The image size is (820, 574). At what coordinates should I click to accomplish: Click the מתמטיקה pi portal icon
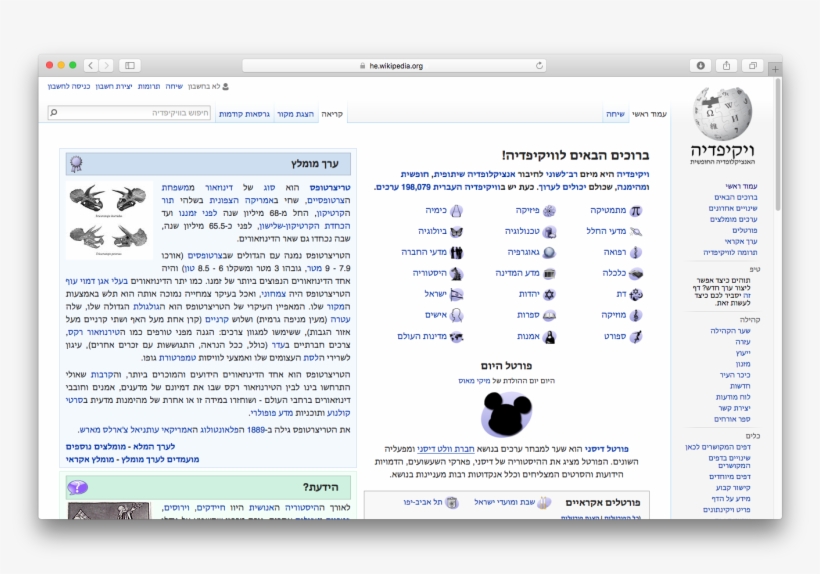[635, 211]
